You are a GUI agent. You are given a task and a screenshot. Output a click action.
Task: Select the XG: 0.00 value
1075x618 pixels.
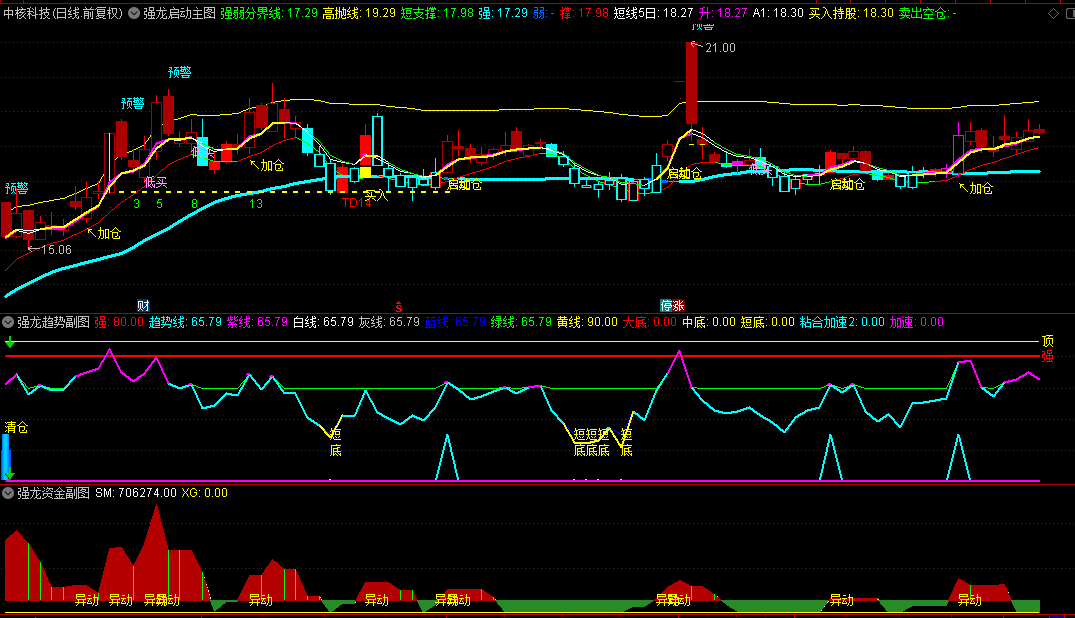204,492
